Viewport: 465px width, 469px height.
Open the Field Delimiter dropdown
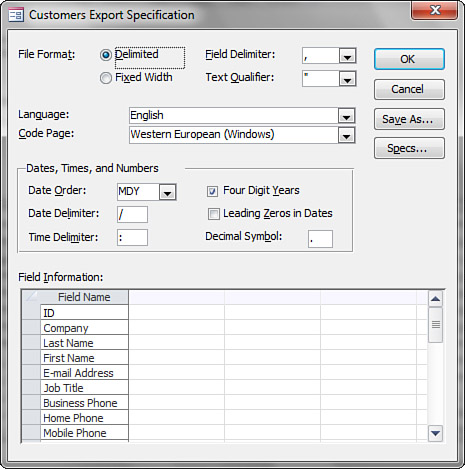(x=347, y=56)
